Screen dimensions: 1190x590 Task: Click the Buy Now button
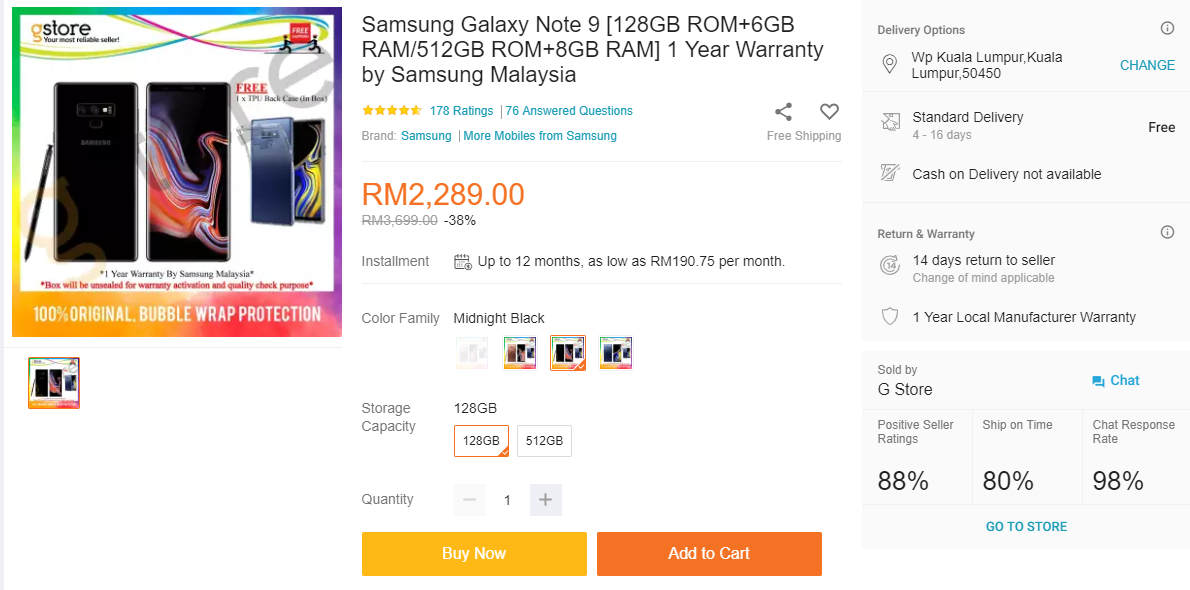tap(474, 554)
